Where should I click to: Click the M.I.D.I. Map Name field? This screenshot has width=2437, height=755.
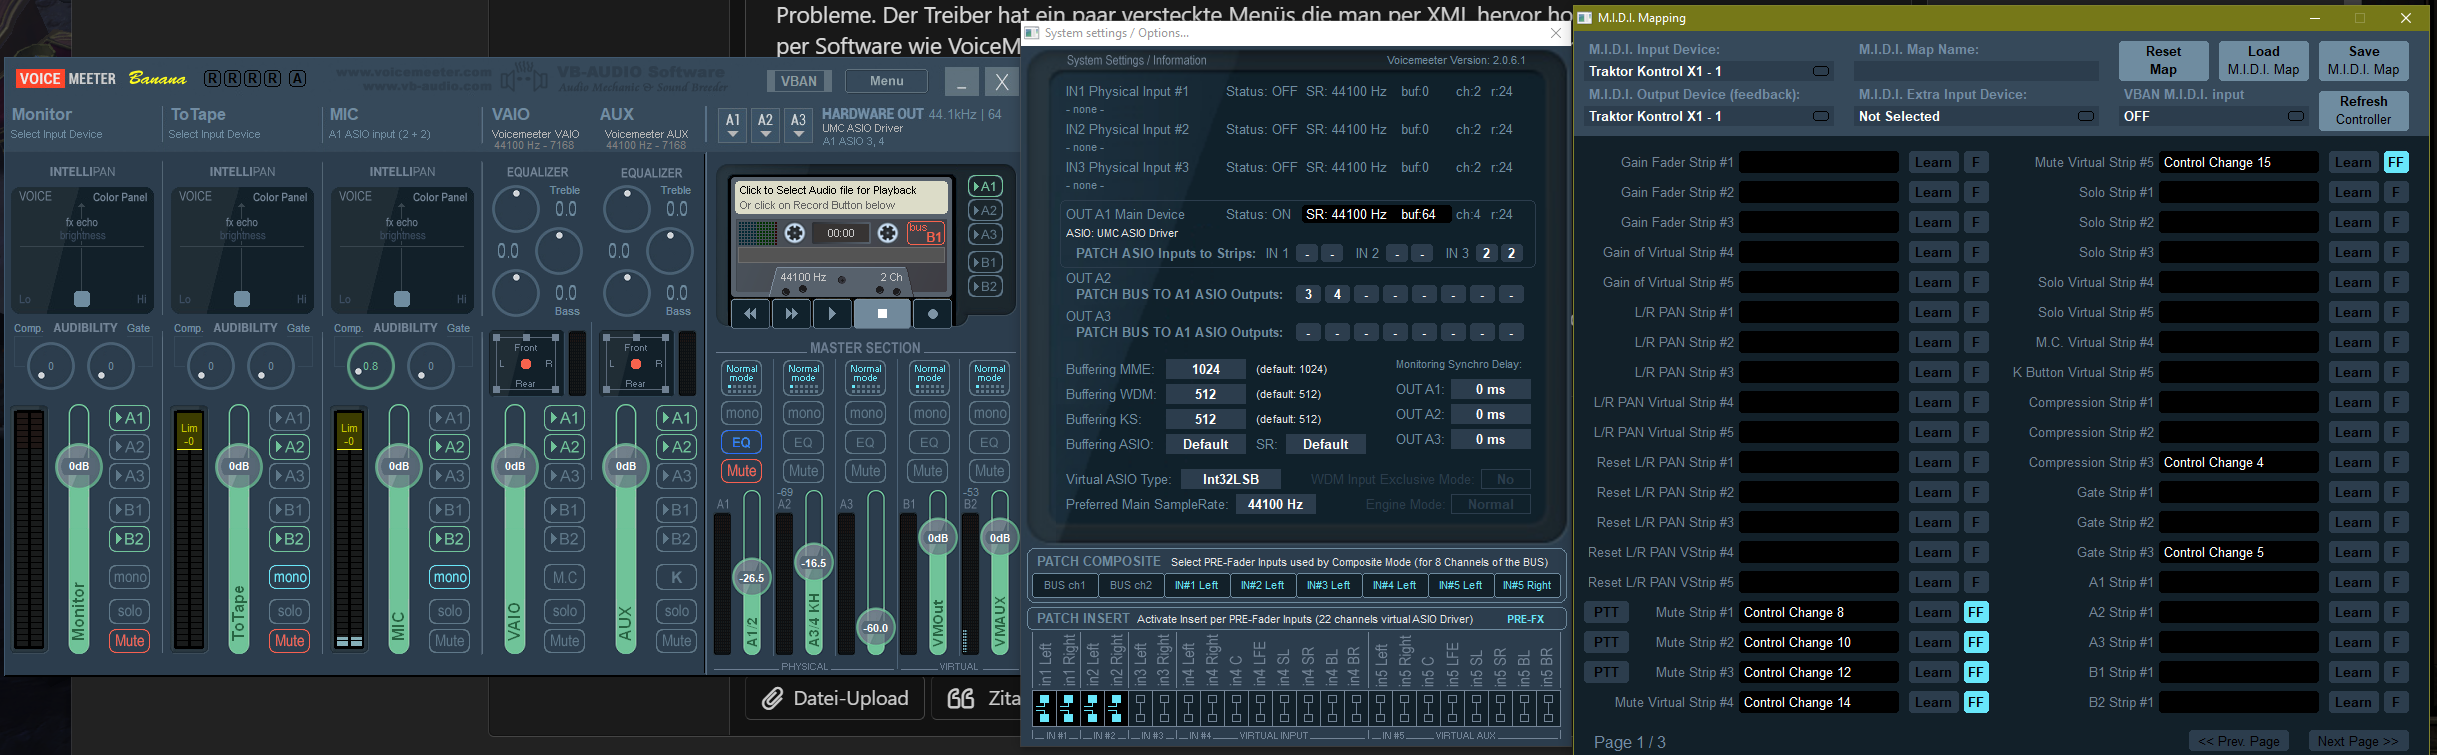pos(1976,71)
